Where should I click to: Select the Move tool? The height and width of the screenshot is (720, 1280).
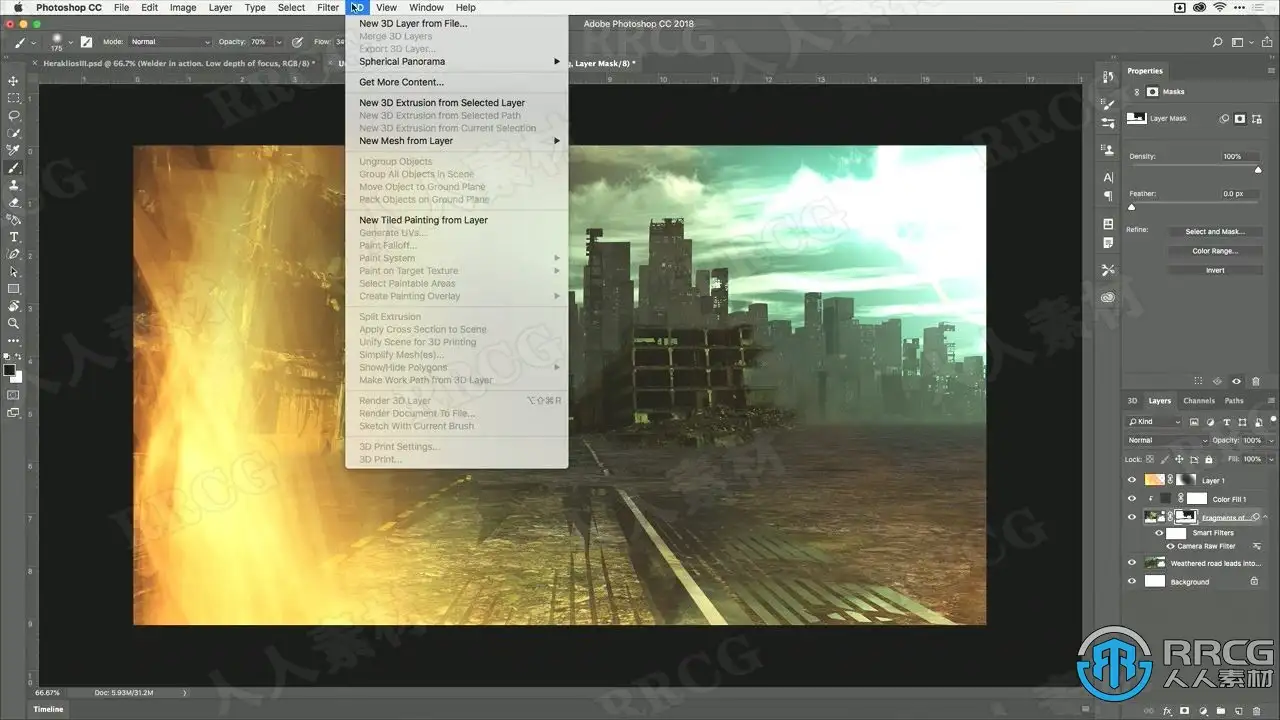[14, 81]
